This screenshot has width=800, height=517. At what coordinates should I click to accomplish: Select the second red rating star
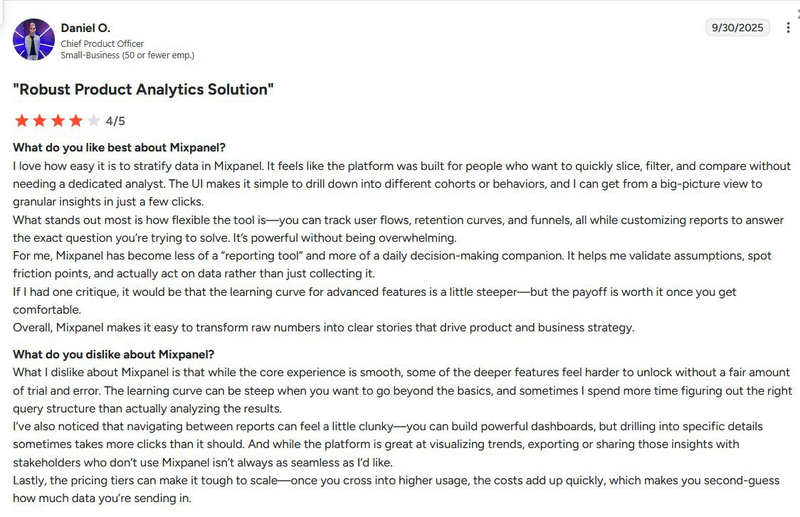[x=39, y=121]
